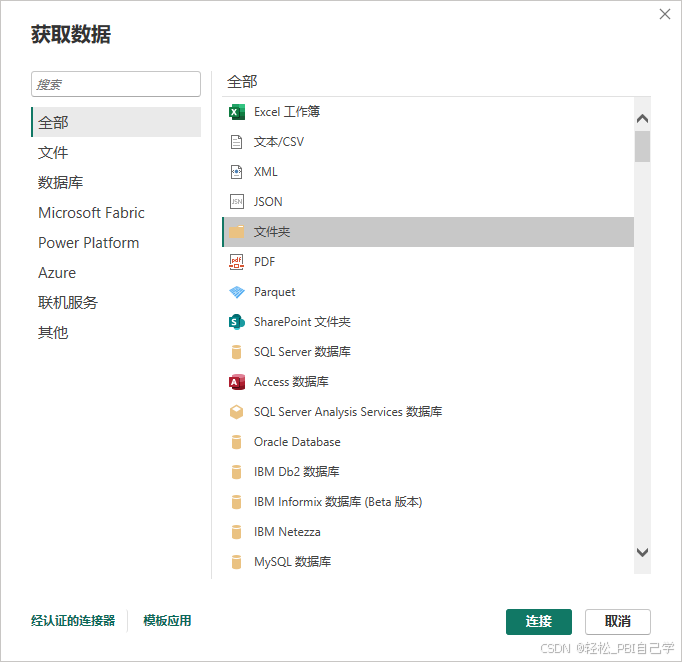Click the JSON file icon

(237, 202)
